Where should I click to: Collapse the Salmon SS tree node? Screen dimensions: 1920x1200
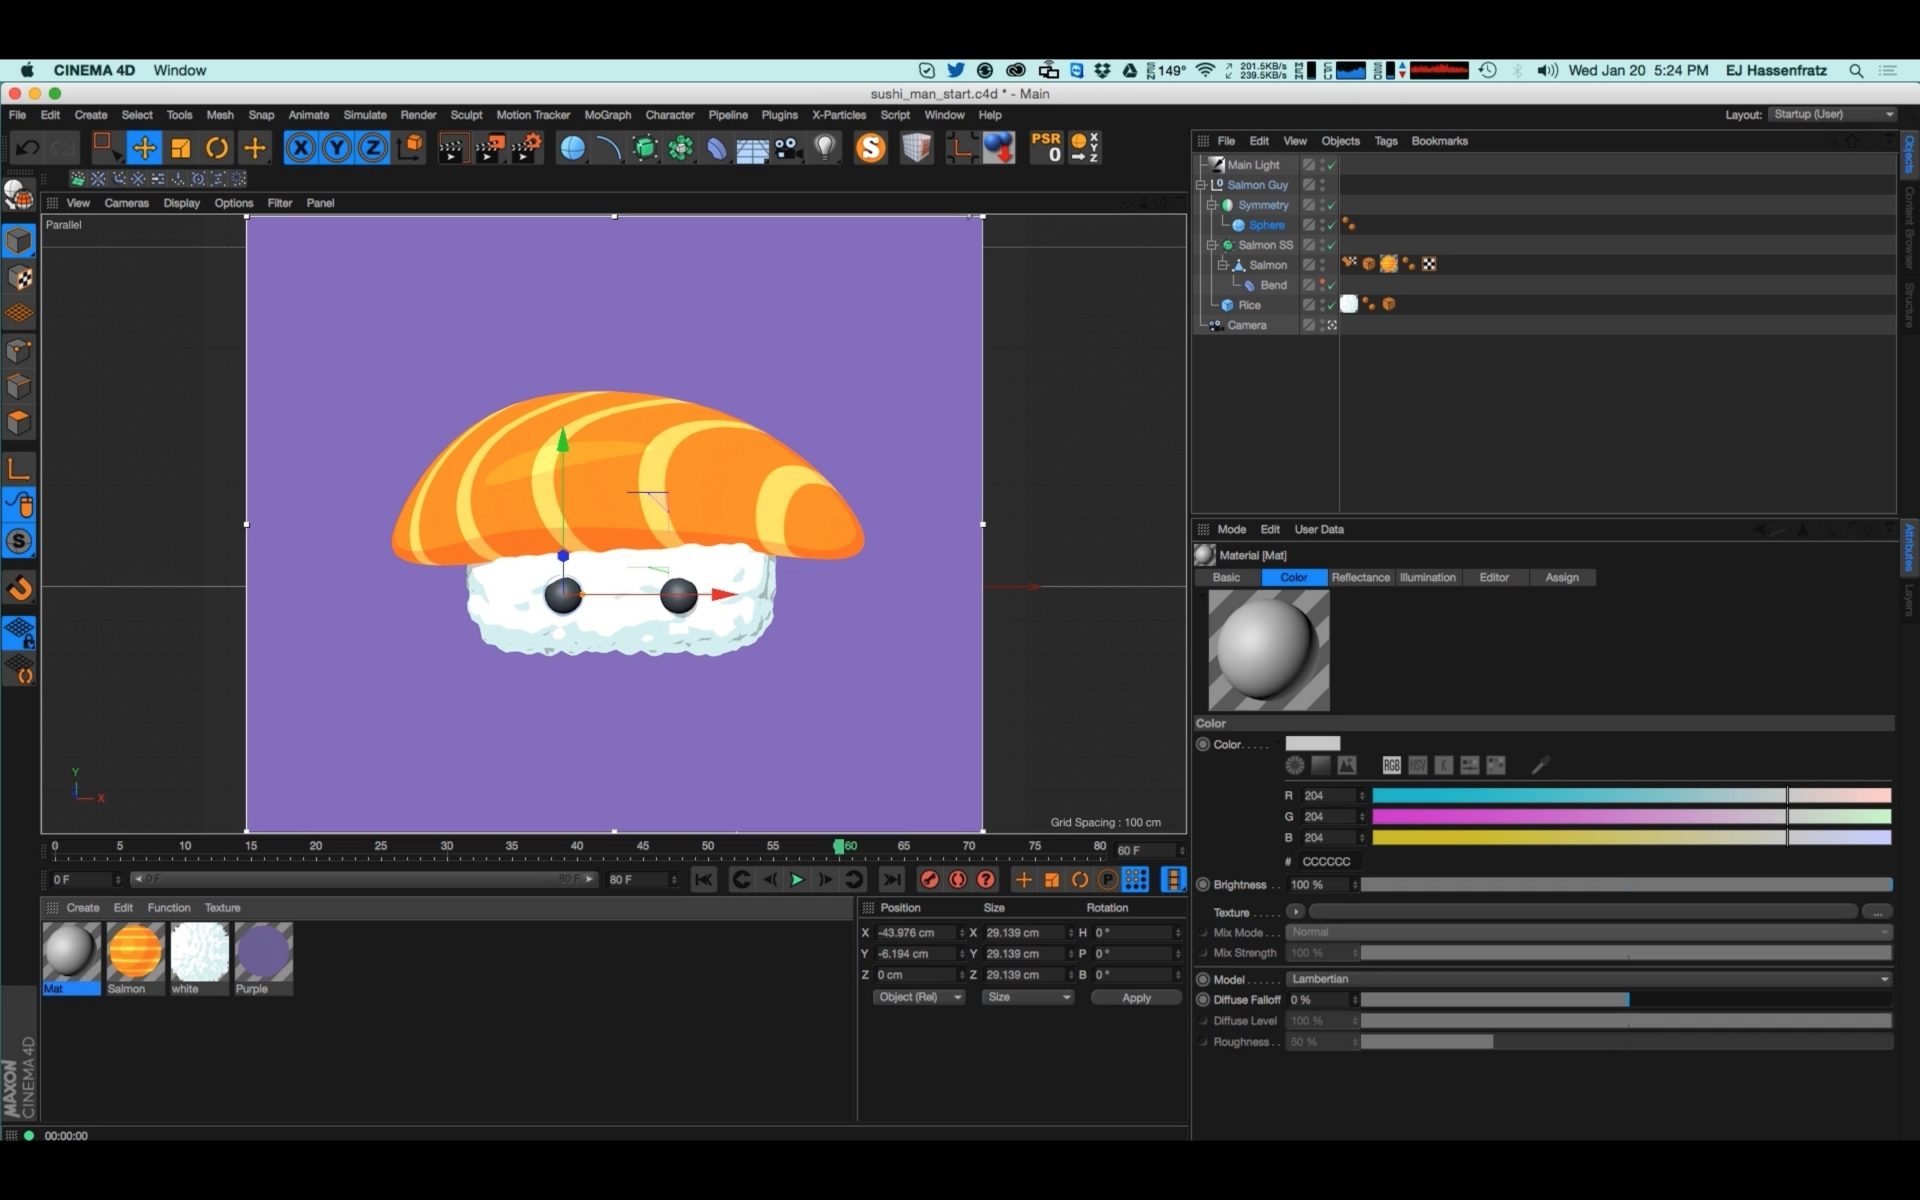click(x=1212, y=245)
